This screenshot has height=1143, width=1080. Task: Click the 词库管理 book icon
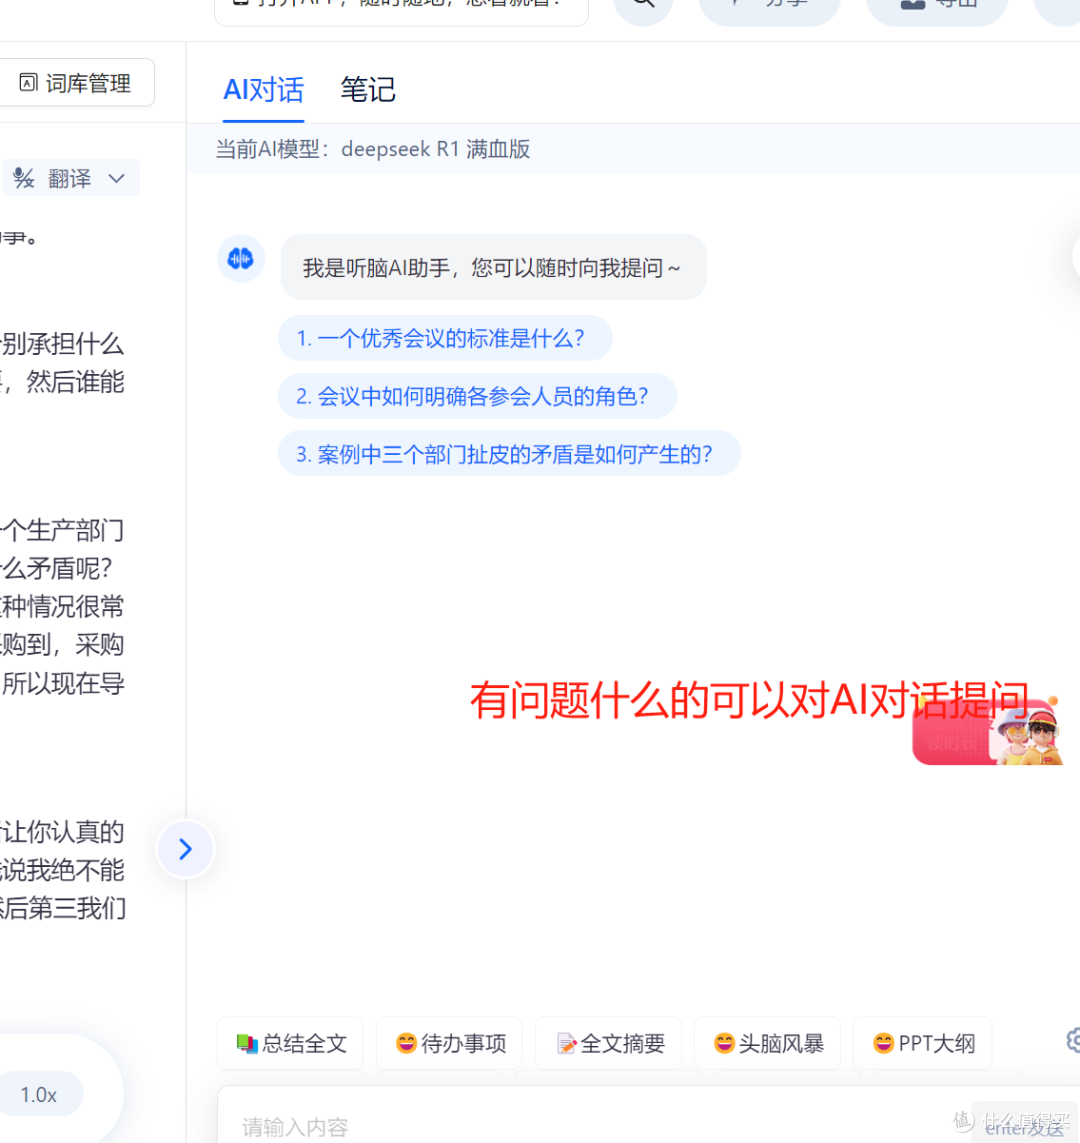(28, 82)
